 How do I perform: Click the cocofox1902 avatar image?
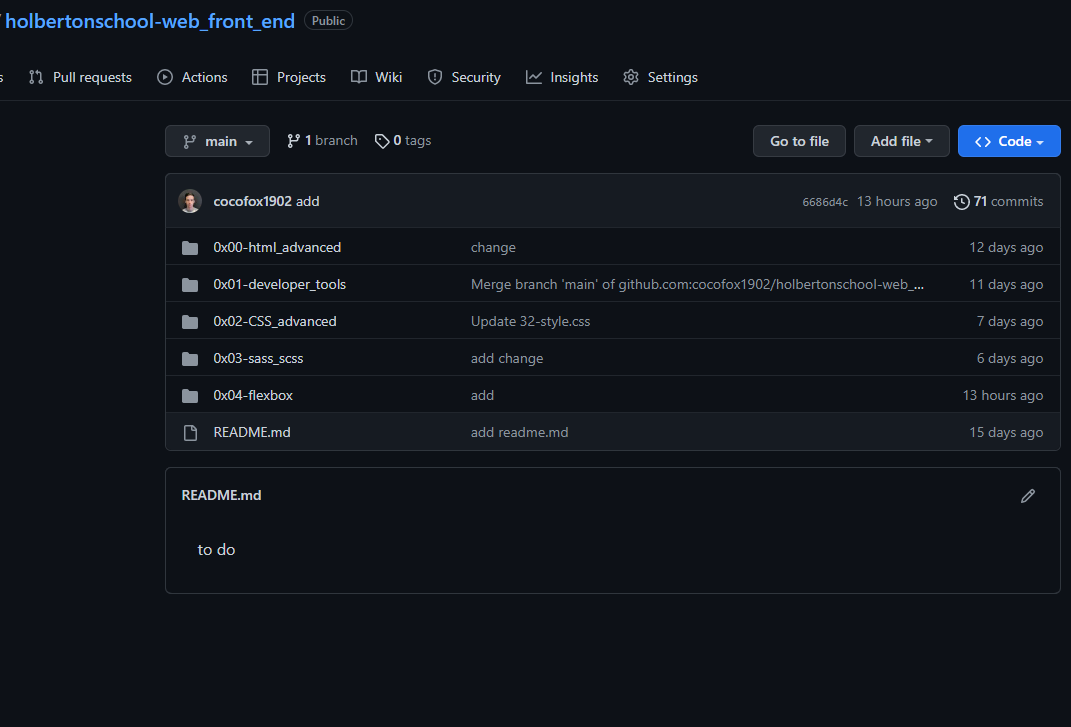[x=190, y=201]
